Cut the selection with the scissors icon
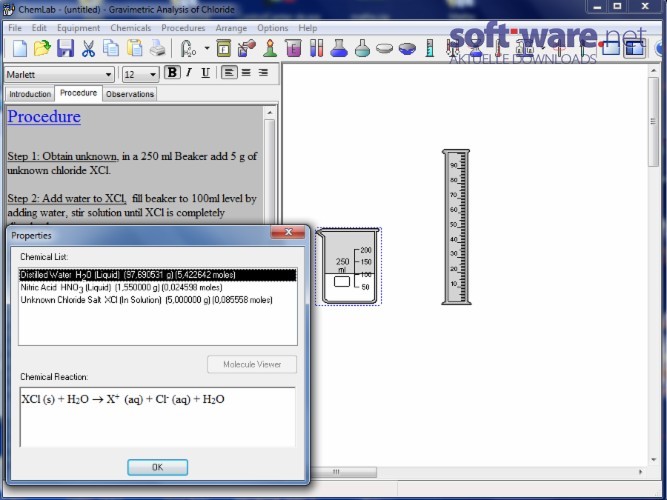 [88, 48]
